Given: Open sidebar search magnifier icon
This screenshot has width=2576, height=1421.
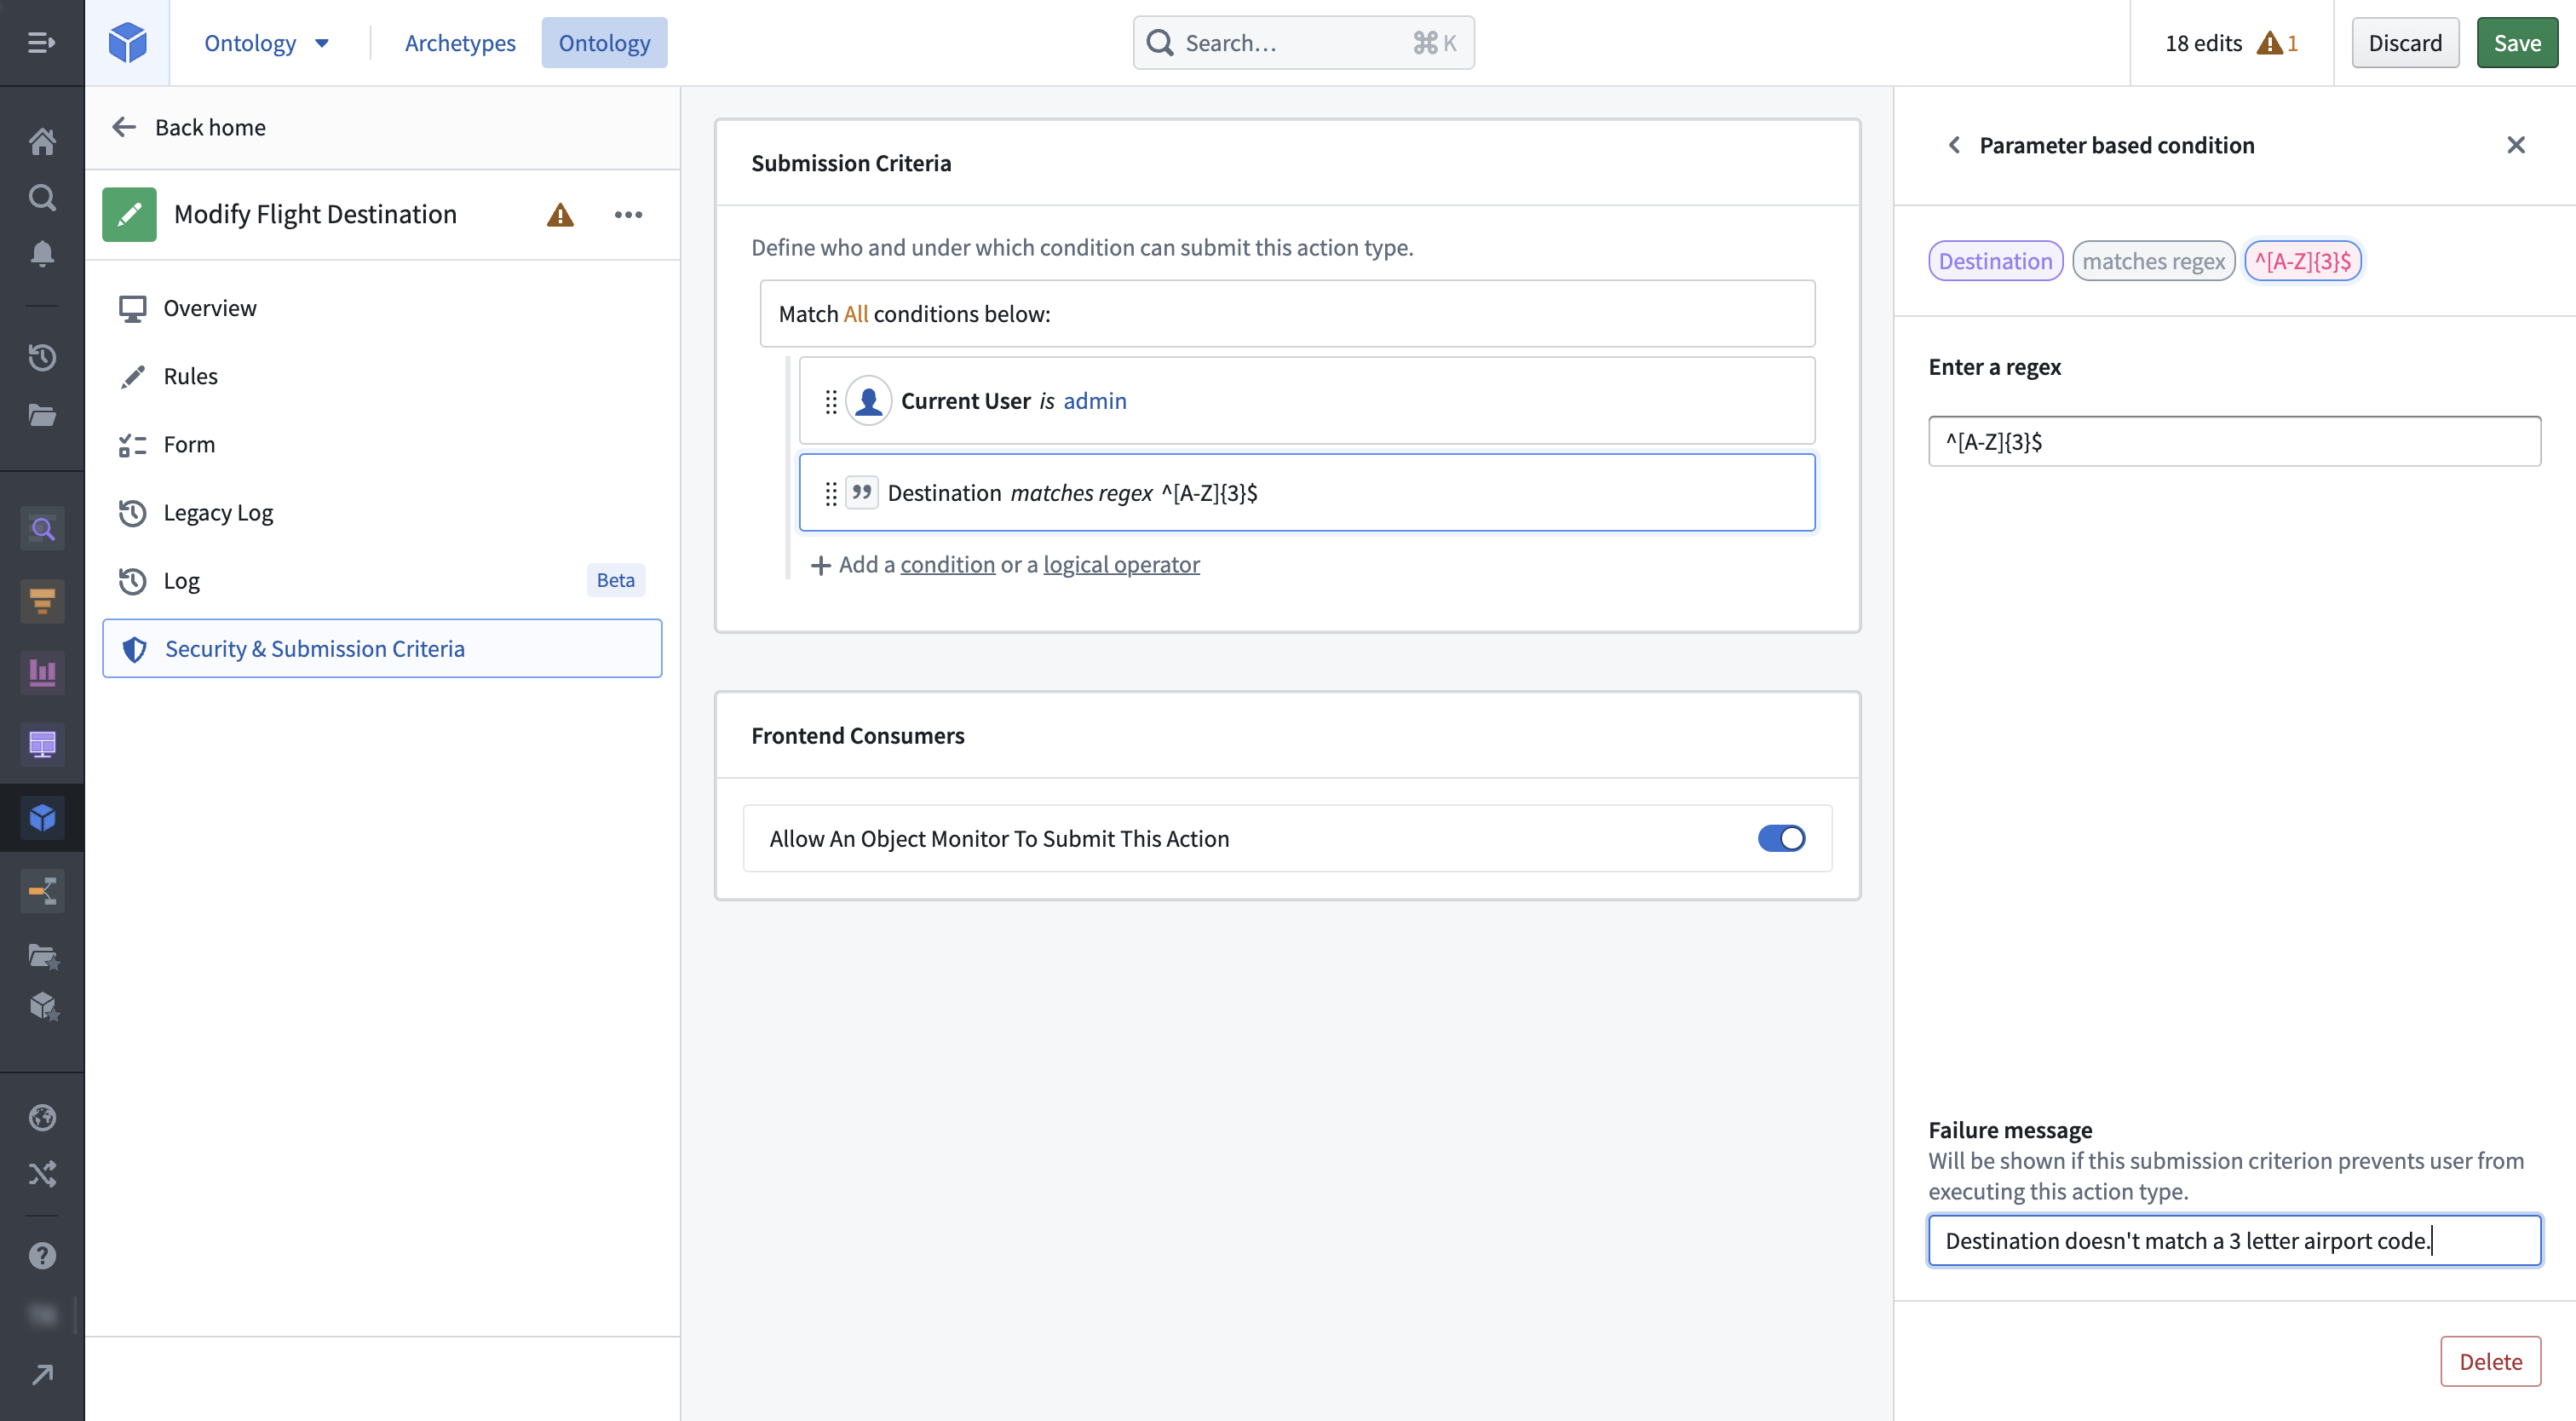Looking at the screenshot, I should (42, 197).
